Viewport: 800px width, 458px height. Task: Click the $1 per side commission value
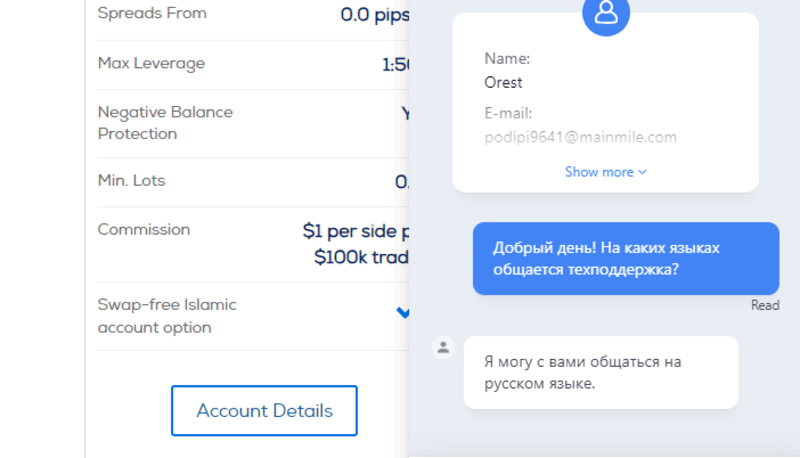pos(356,244)
